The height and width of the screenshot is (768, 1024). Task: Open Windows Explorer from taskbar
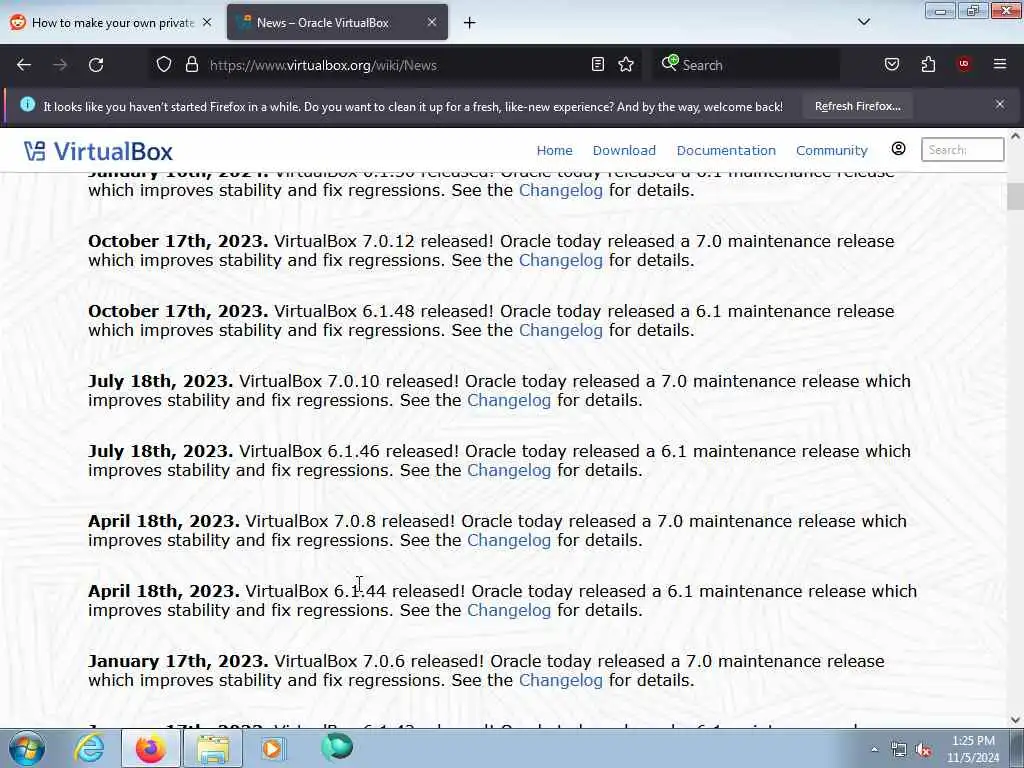tap(213, 748)
